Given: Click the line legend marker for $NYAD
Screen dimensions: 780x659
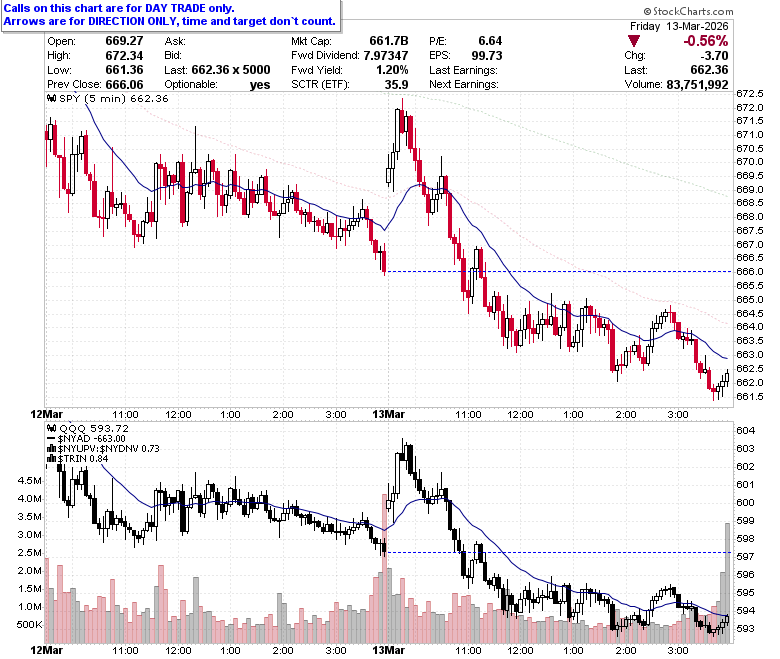Looking at the screenshot, I should pyautogui.click(x=51, y=439).
